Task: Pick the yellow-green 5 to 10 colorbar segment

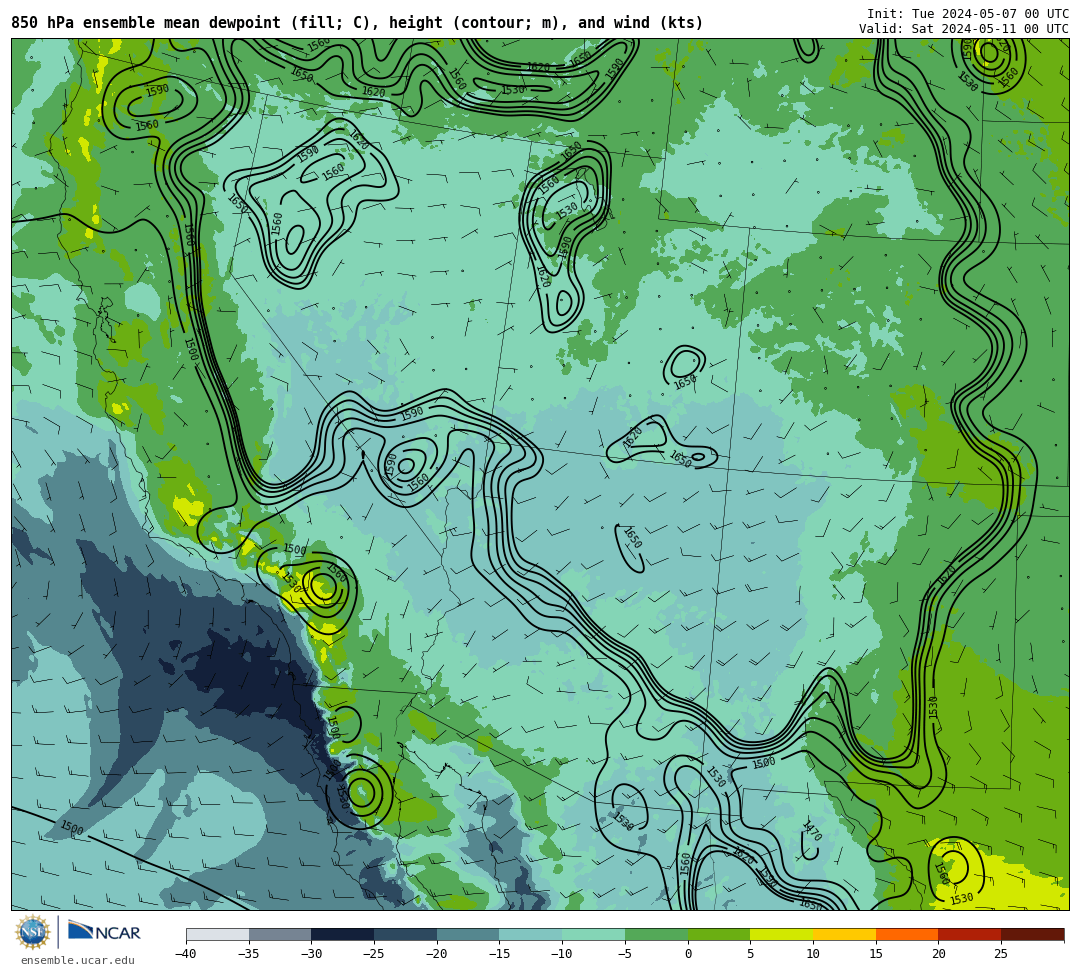Action: (782, 934)
